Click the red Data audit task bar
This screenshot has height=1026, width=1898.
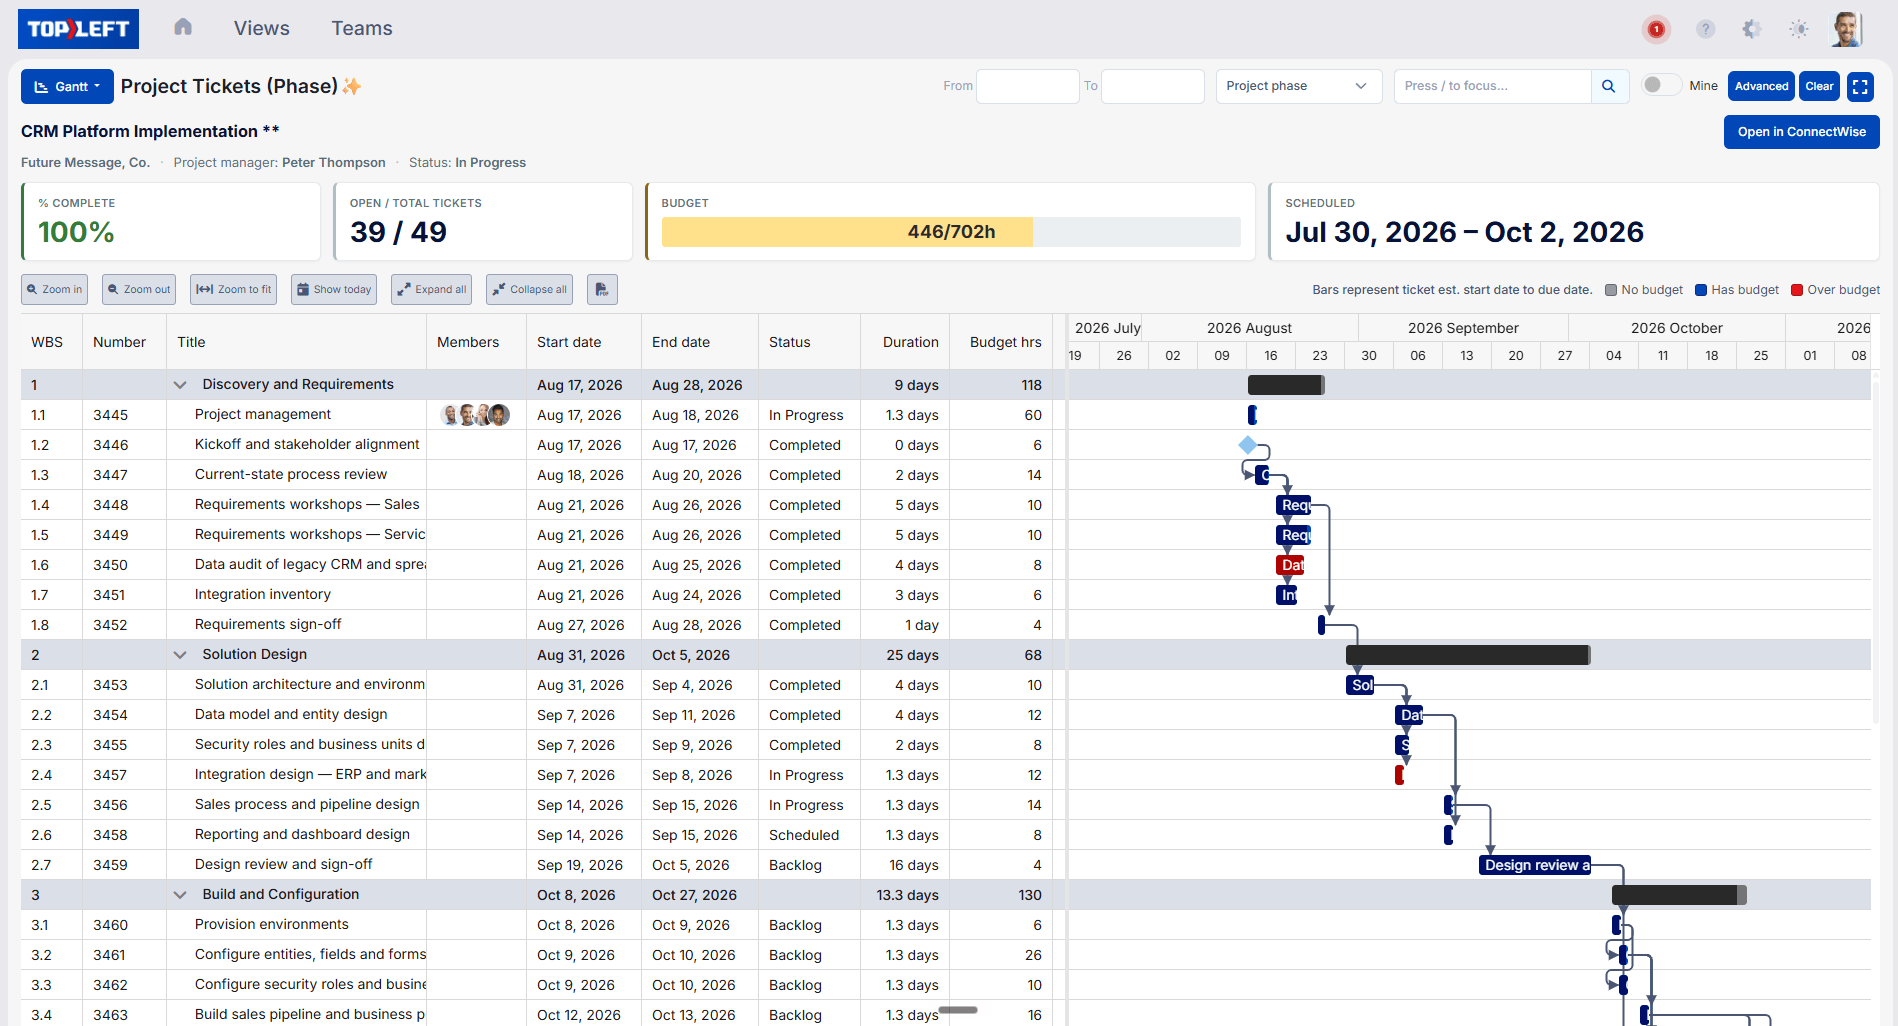point(1290,565)
